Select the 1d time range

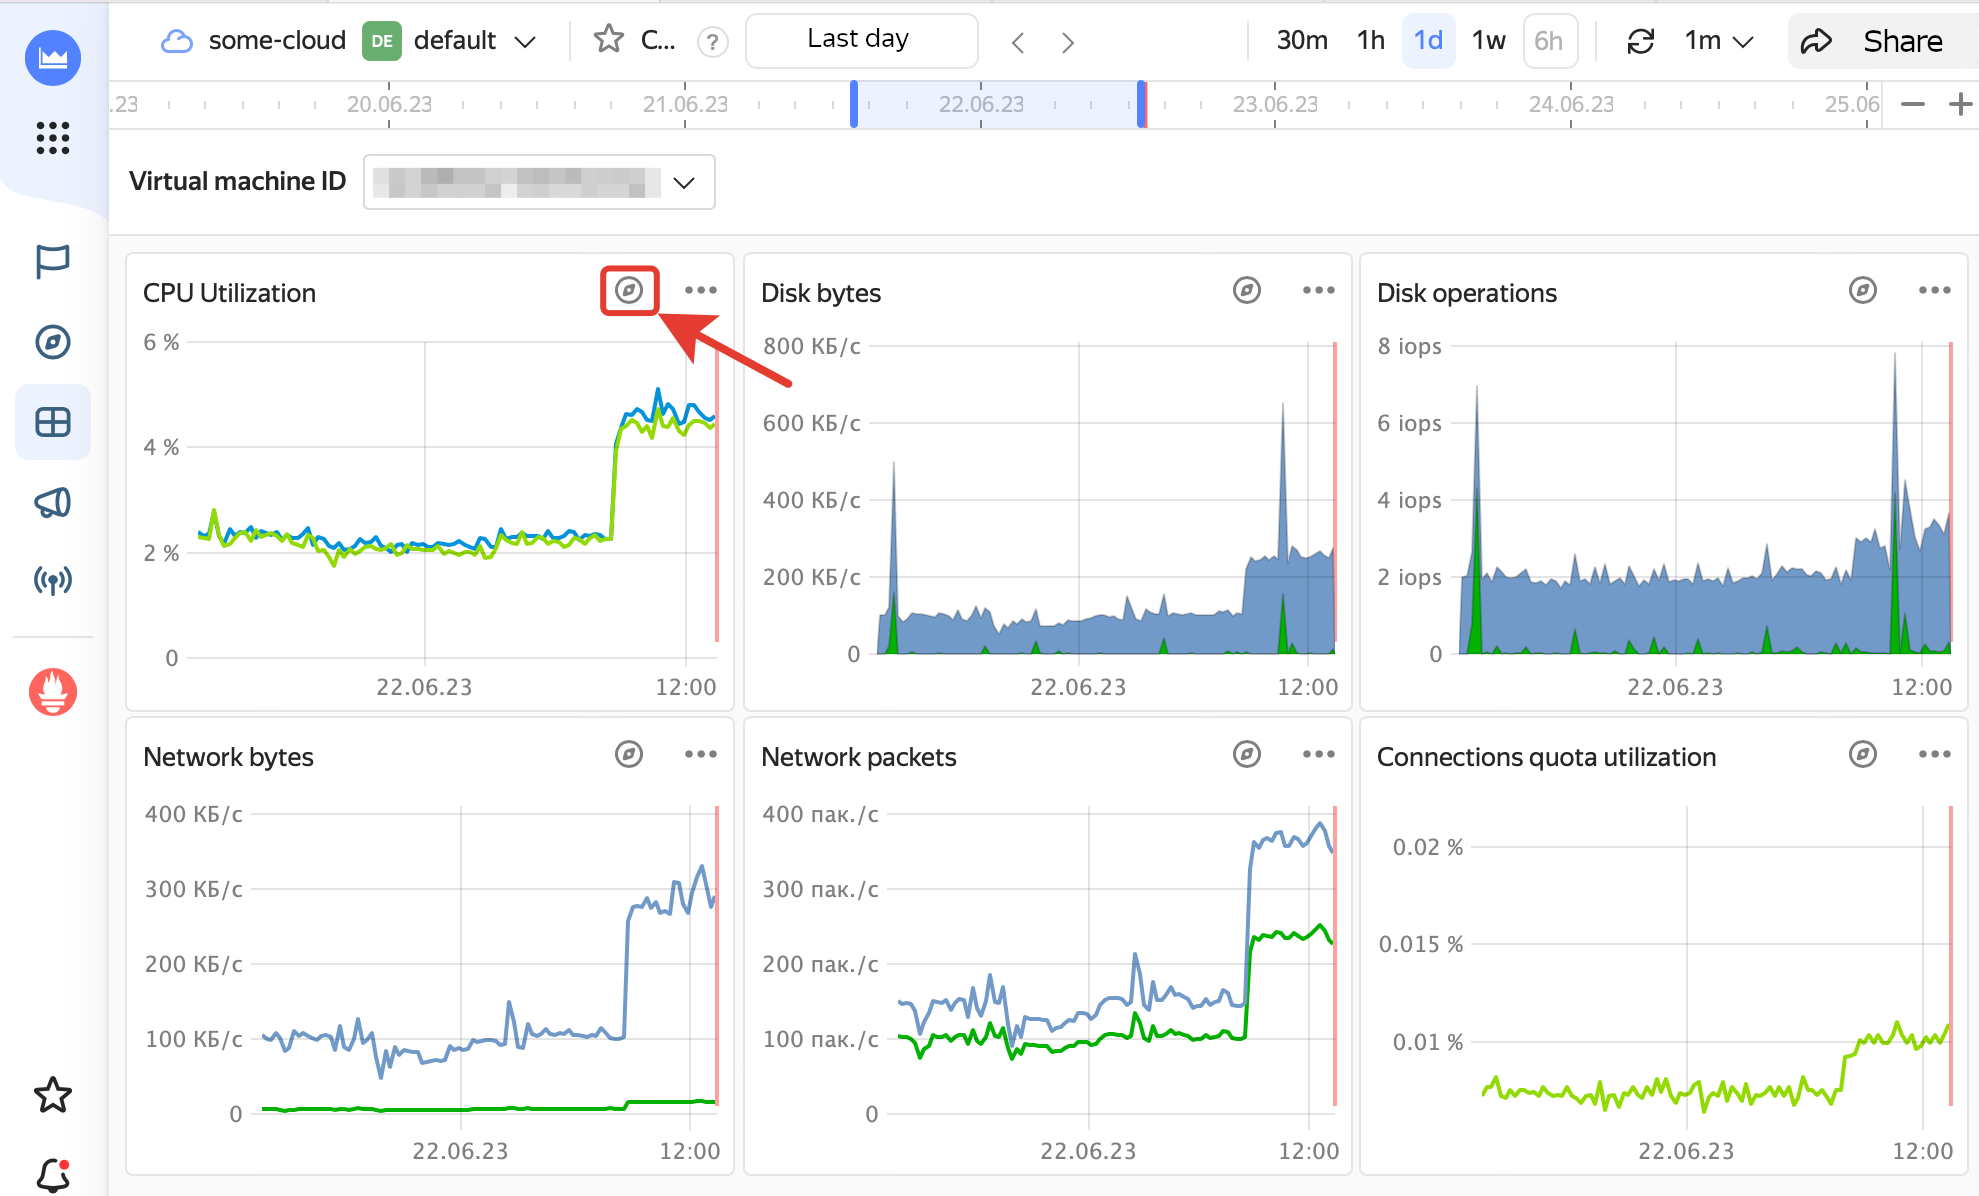[x=1427, y=40]
